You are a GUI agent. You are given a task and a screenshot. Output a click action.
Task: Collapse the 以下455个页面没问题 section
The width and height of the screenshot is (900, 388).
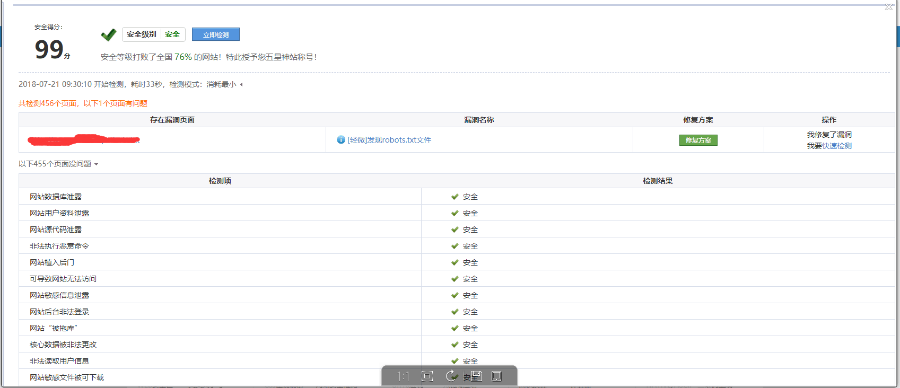(x=58, y=164)
